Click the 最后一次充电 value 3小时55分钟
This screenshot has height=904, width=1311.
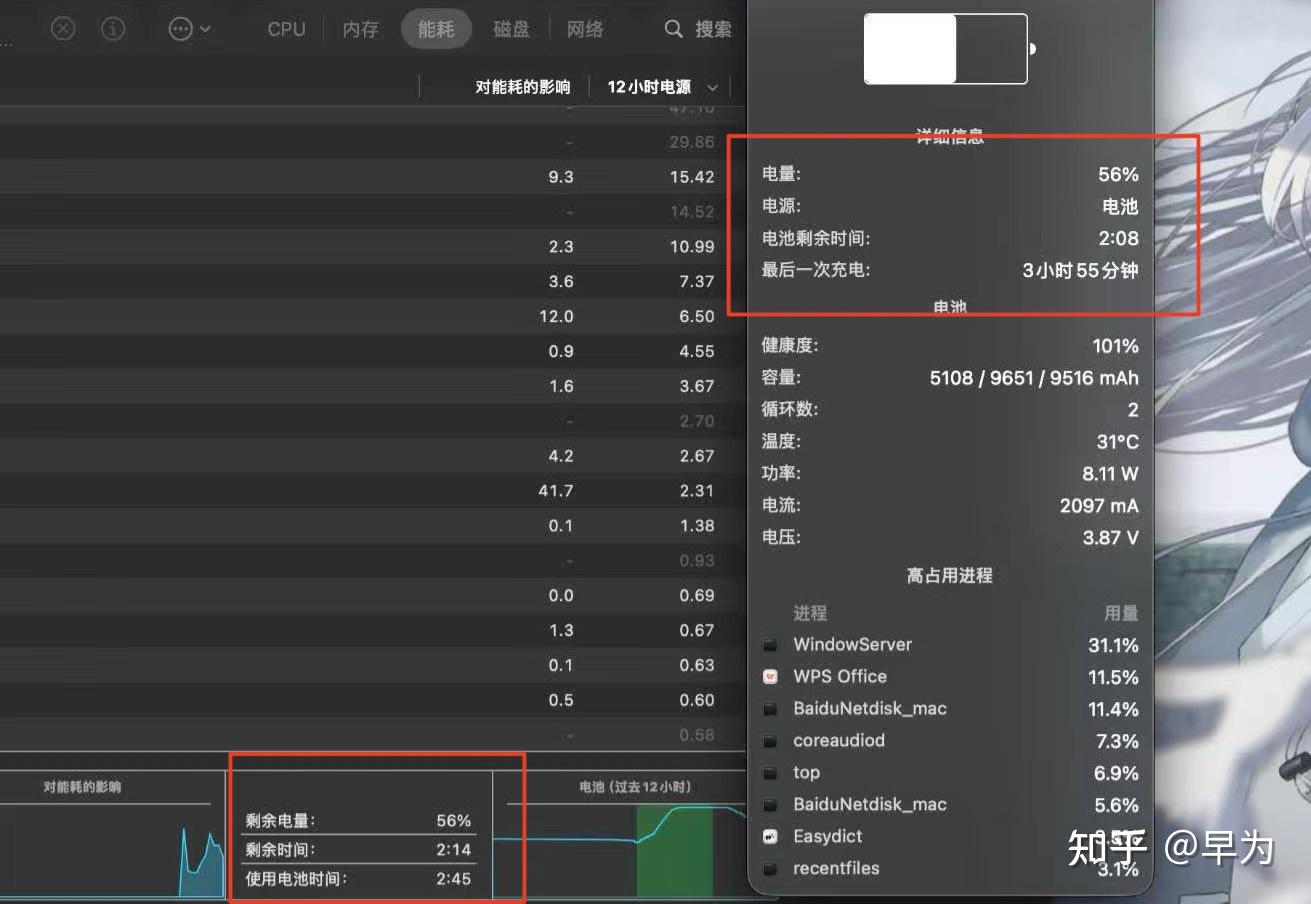pyautogui.click(x=1080, y=270)
